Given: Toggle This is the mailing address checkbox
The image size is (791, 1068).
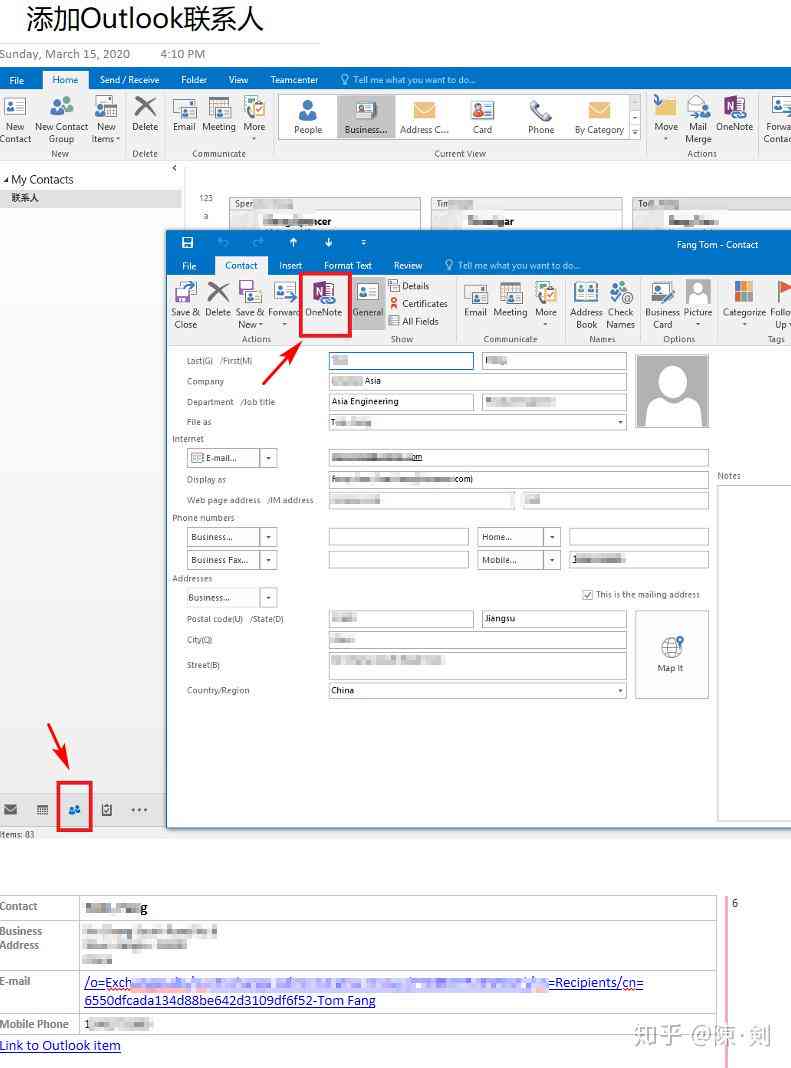Looking at the screenshot, I should click(587, 595).
